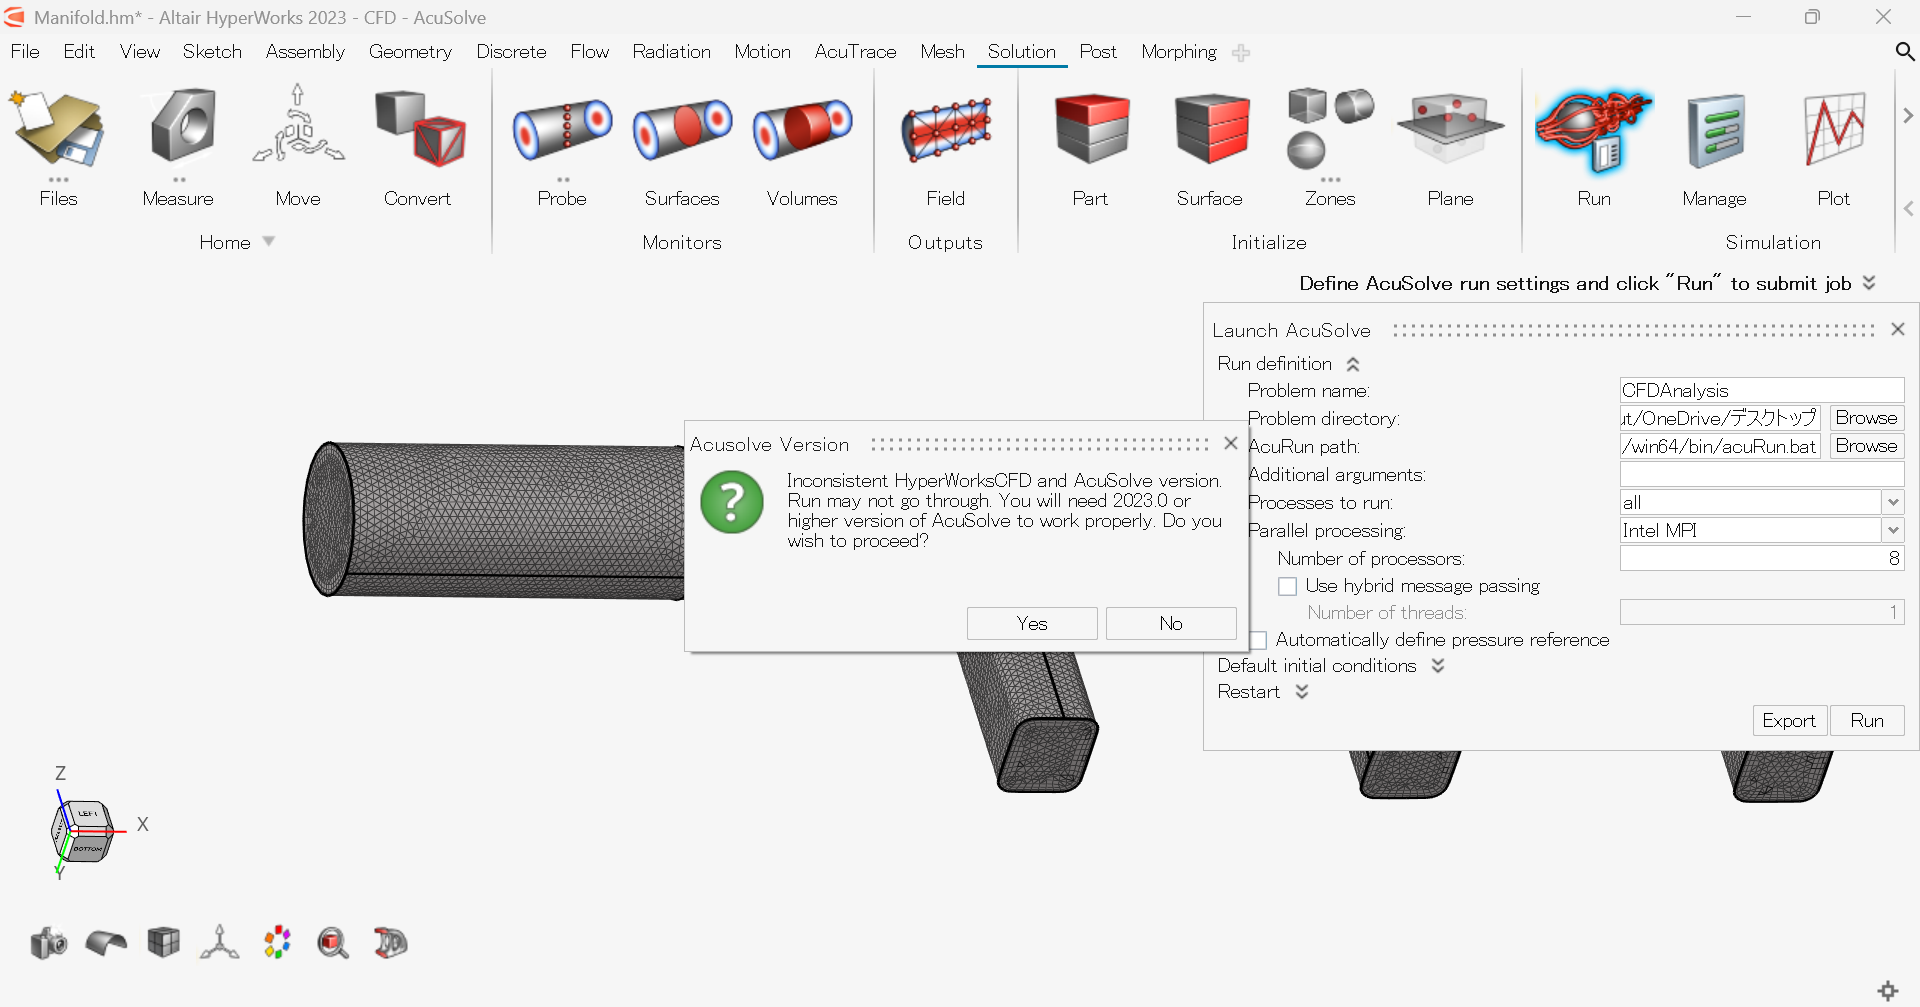Open Processes to run dropdown

[1893, 503]
